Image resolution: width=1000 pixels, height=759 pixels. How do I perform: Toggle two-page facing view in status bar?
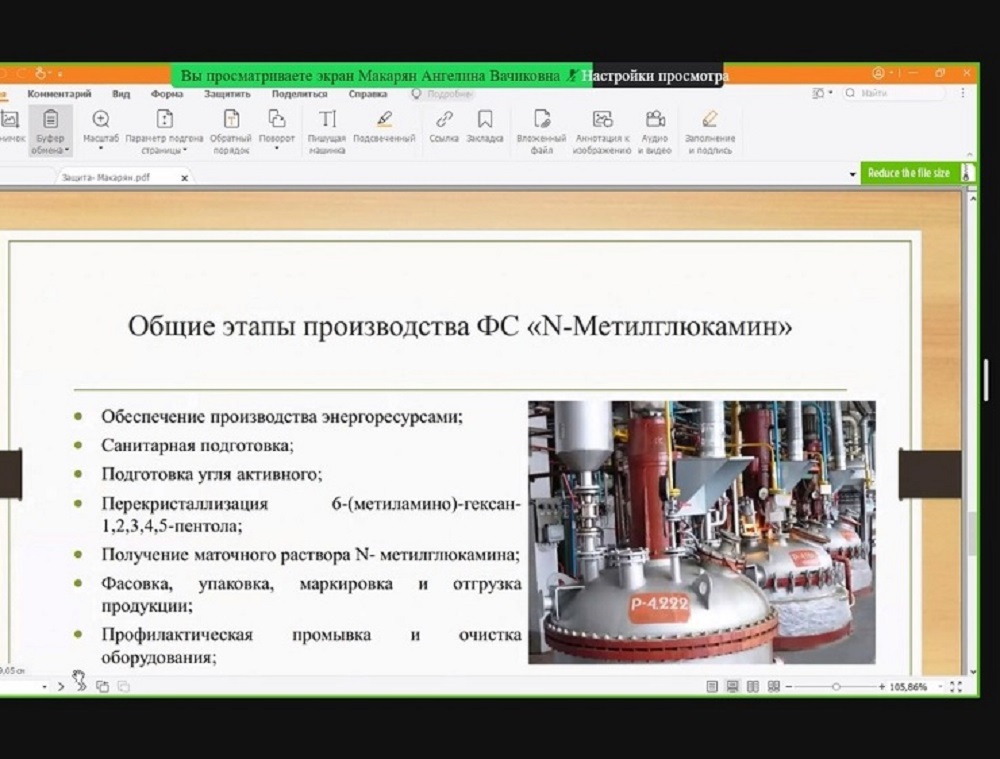[752, 687]
